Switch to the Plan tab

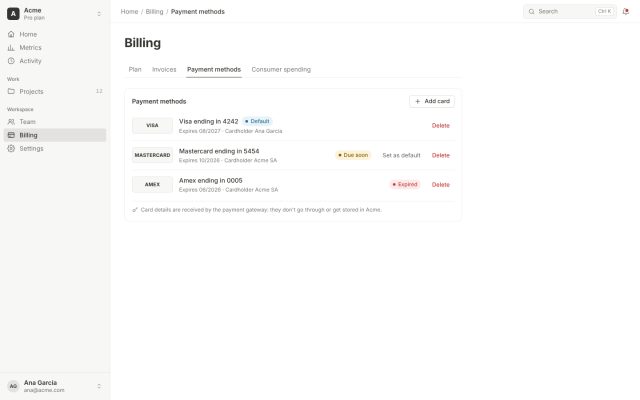(x=135, y=69)
